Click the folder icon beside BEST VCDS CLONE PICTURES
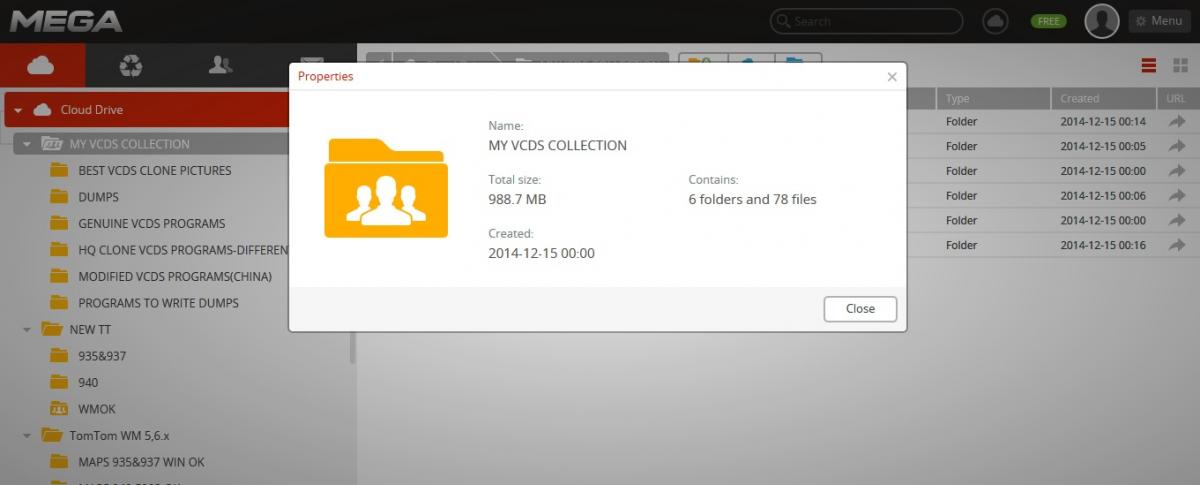 (x=59, y=170)
